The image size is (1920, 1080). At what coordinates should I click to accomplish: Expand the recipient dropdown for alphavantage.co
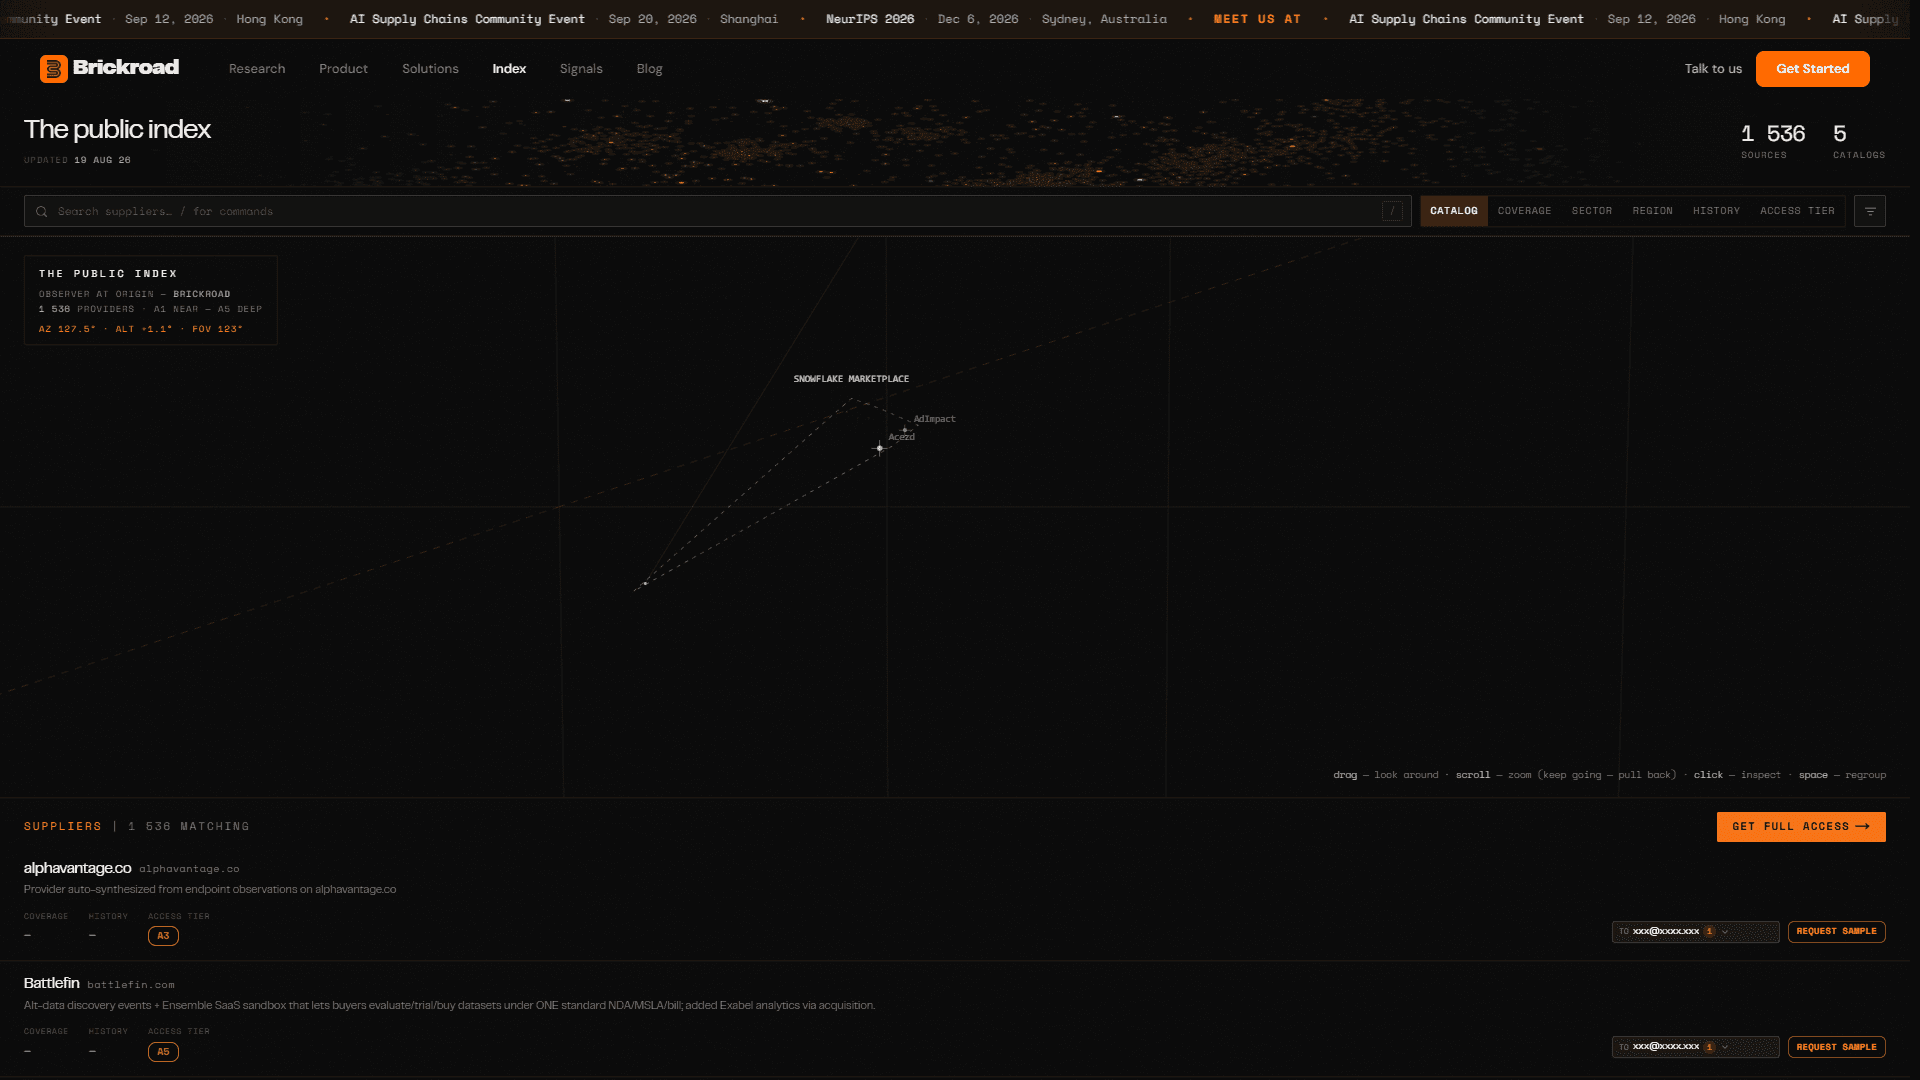point(1725,932)
